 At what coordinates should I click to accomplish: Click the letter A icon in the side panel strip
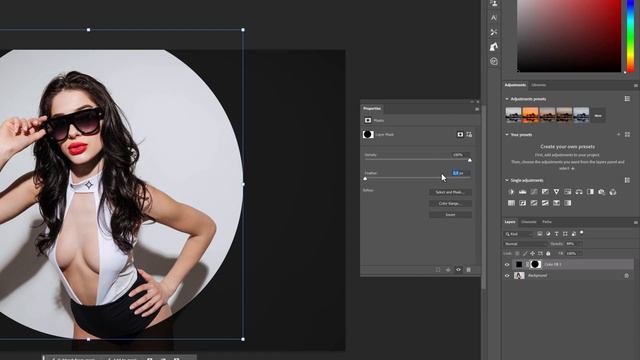pyautogui.click(x=494, y=18)
